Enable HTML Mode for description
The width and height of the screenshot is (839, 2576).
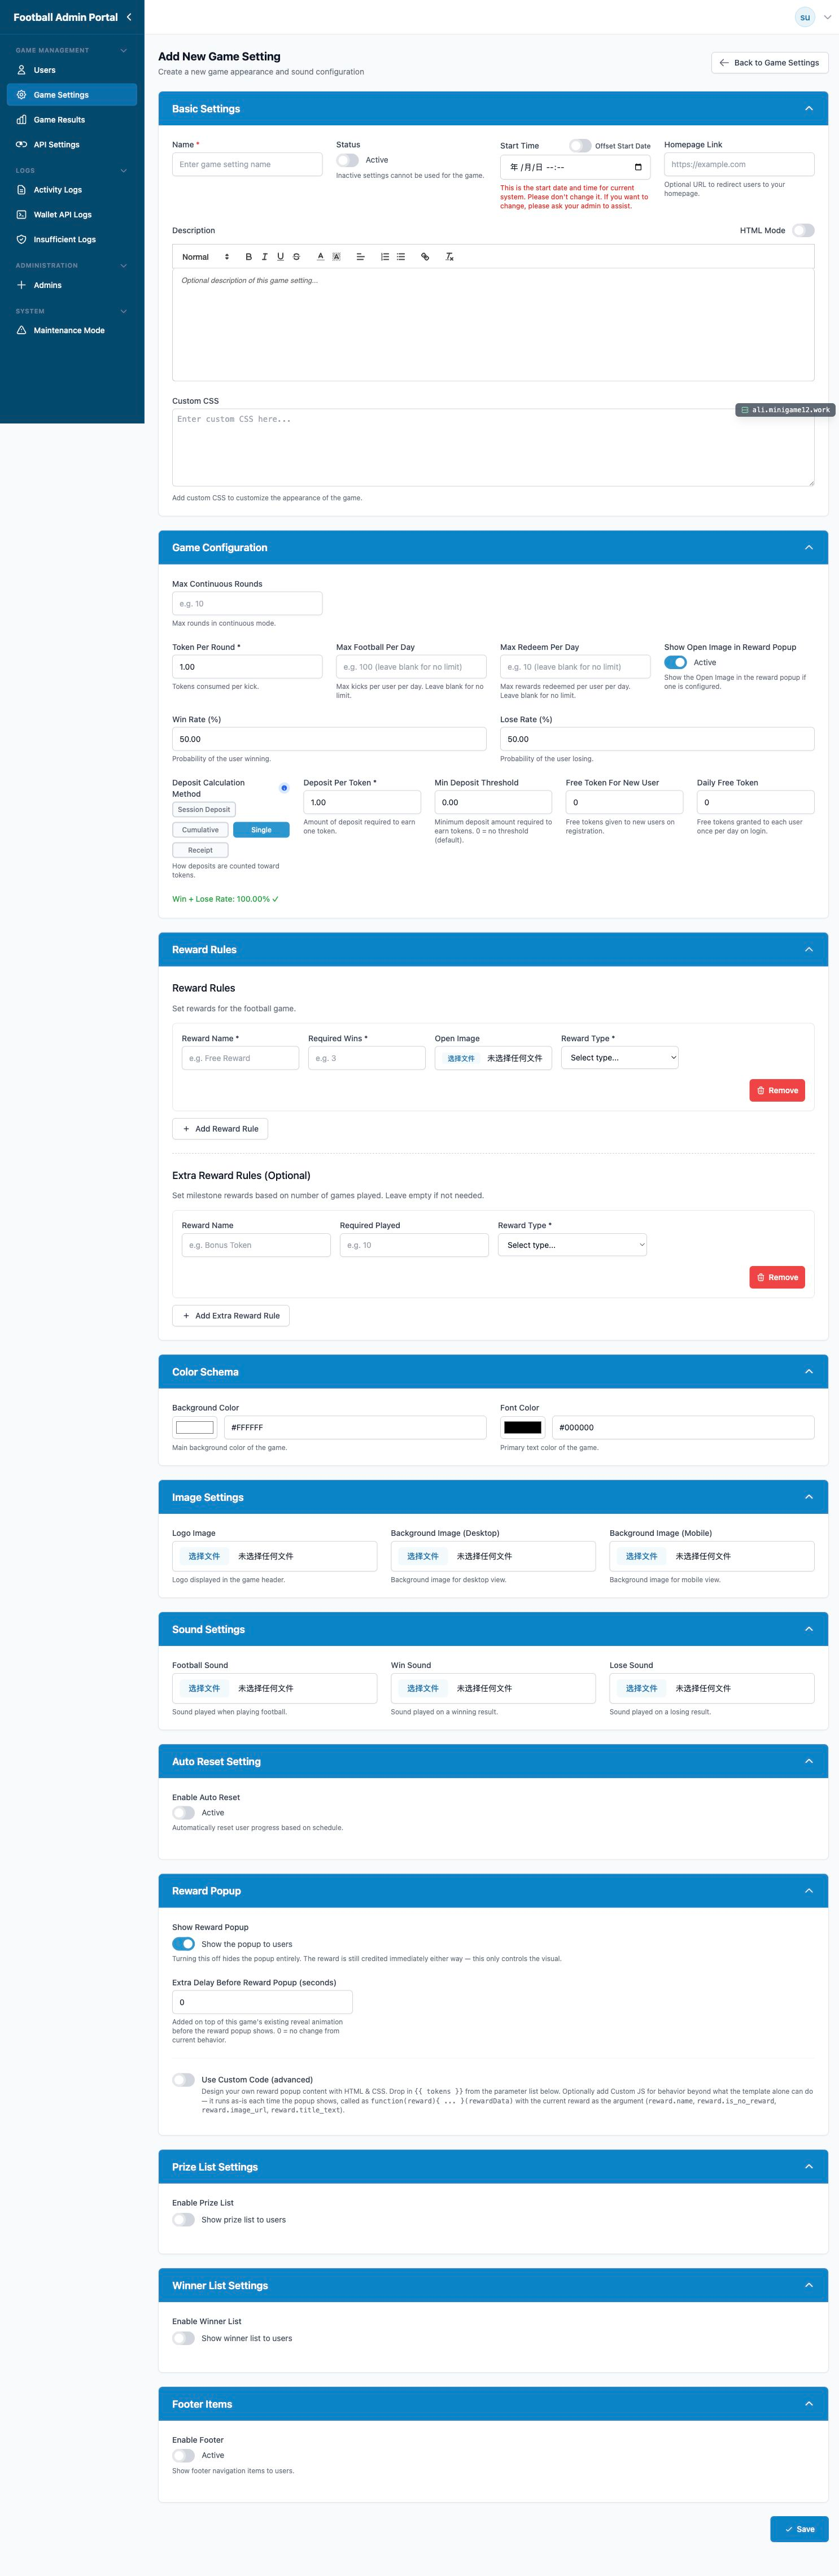tap(803, 230)
